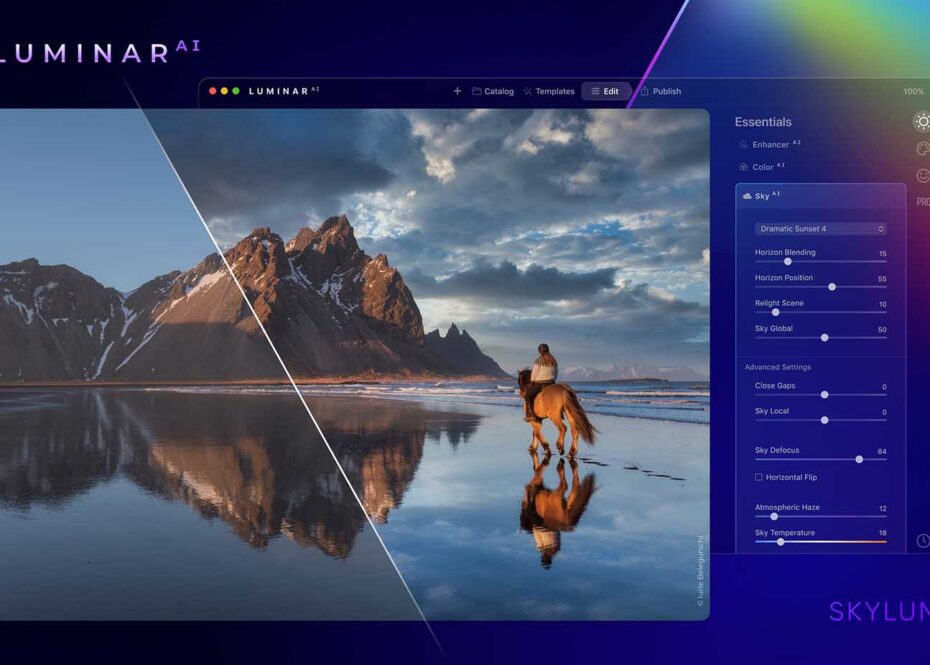Select the Portrait face icon

pyautogui.click(x=923, y=176)
